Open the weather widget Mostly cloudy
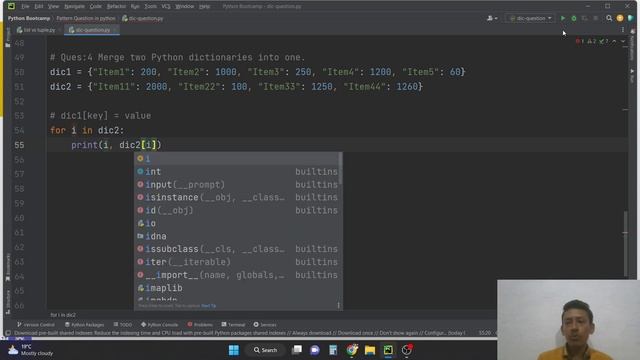This screenshot has width=640, height=360. tap(31, 350)
